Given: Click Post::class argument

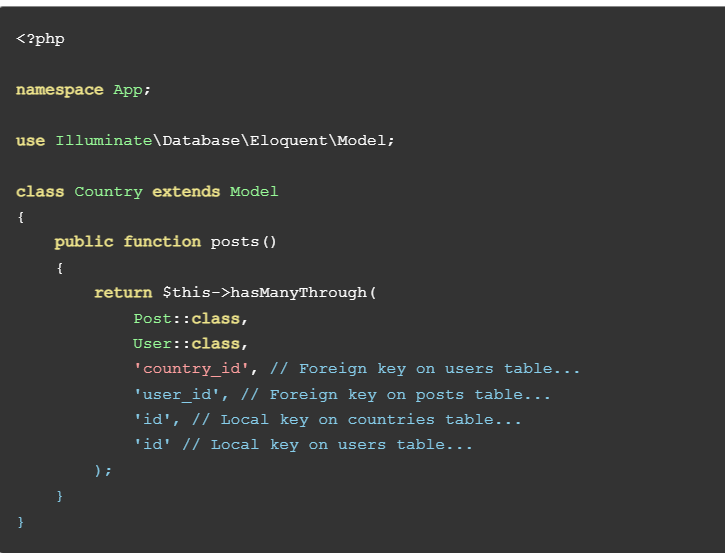Looking at the screenshot, I should click(186, 319).
